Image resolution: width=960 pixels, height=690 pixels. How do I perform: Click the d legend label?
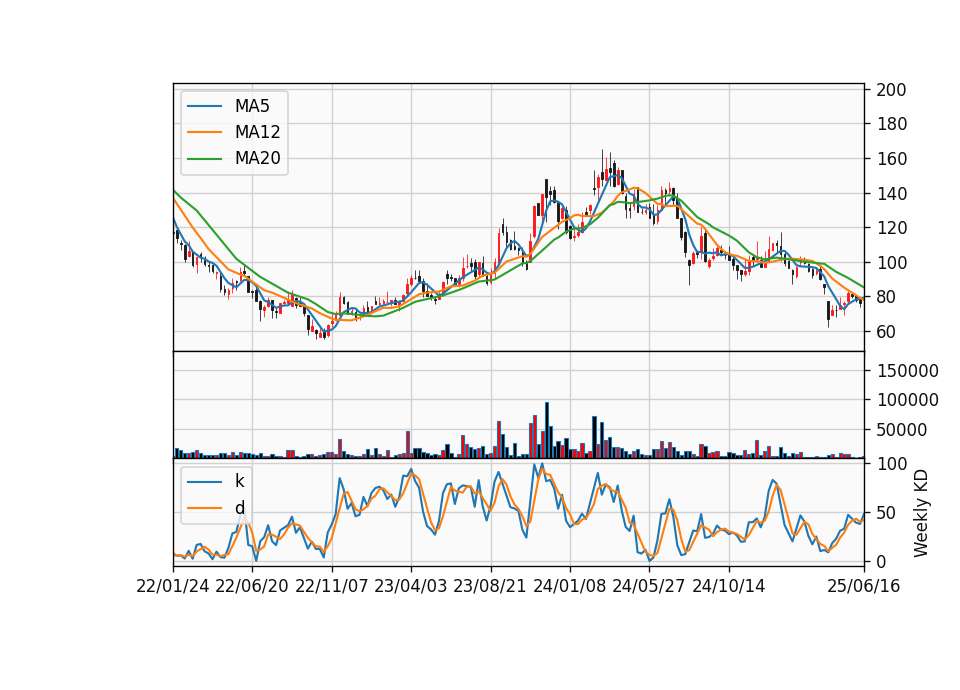click(239, 508)
